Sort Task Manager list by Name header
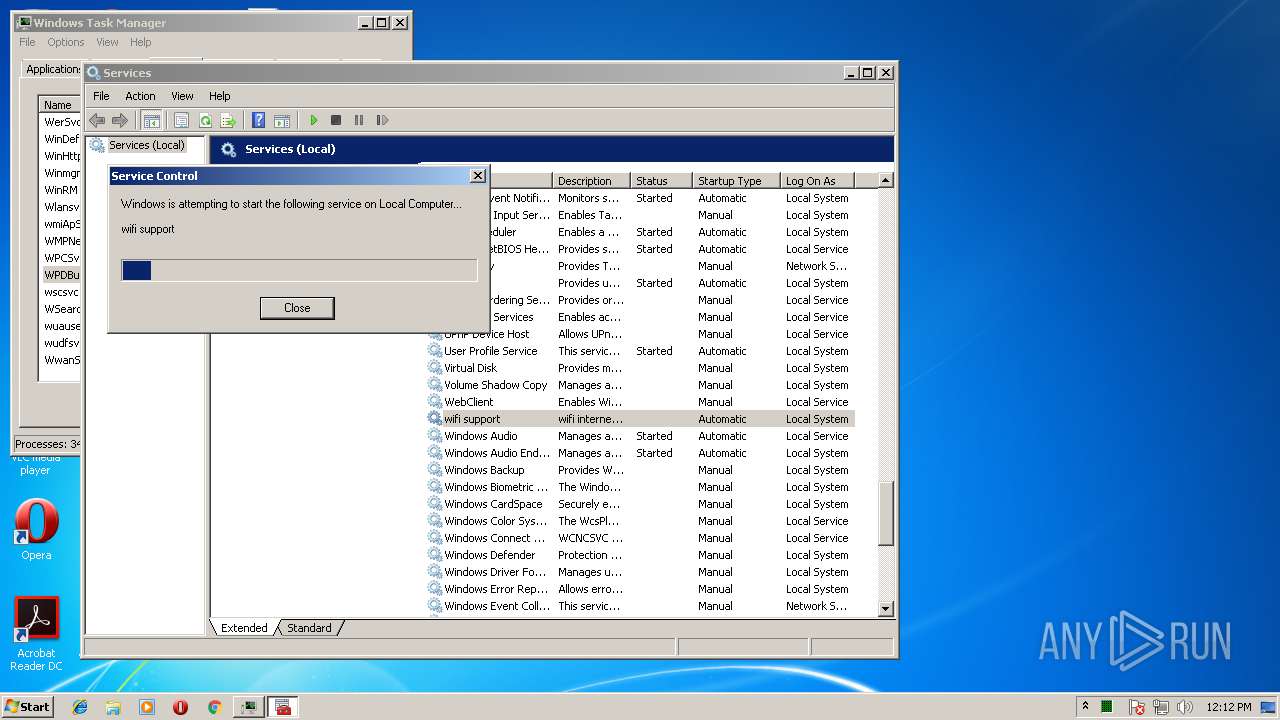 (x=59, y=104)
